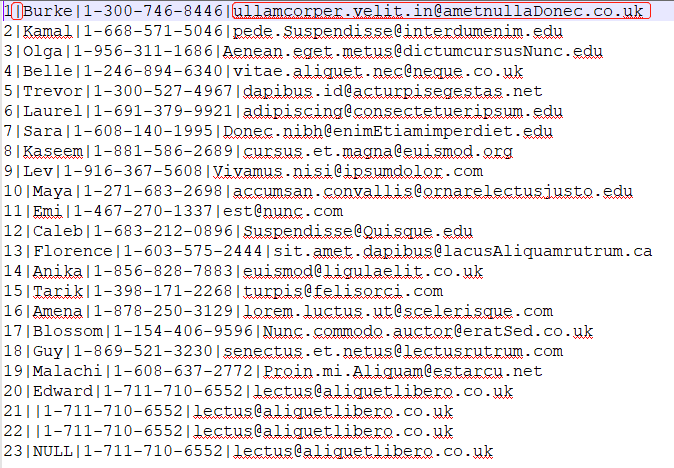Click the name Kaseem on line 8
Screen dimensions: 674x468
click(52, 151)
